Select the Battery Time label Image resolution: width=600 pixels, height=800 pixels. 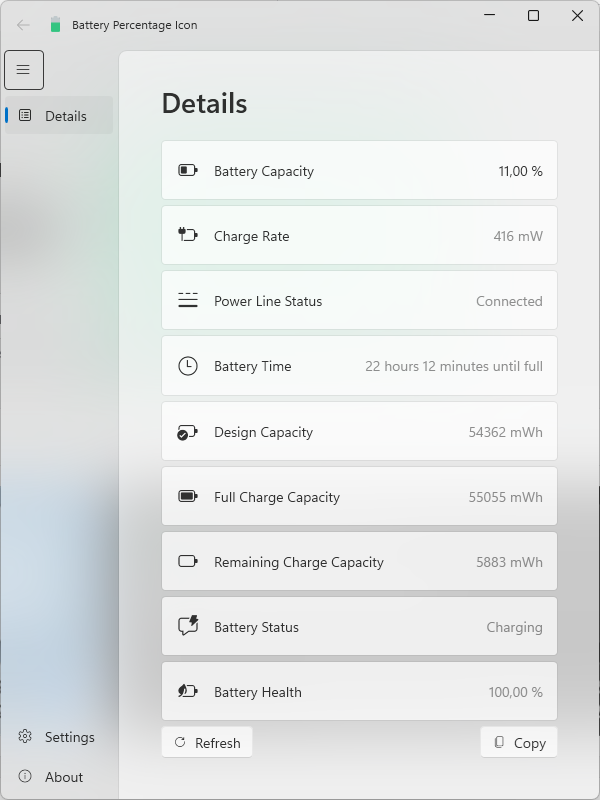tap(253, 366)
